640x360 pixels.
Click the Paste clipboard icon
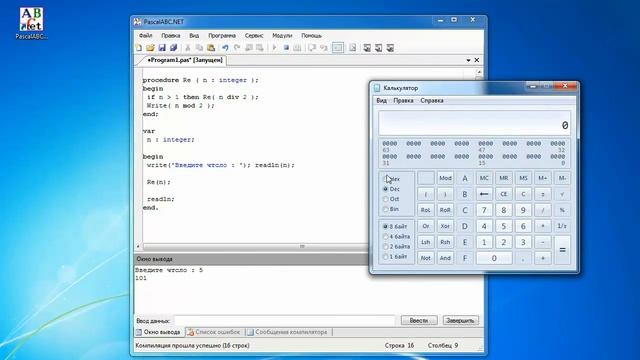211,48
